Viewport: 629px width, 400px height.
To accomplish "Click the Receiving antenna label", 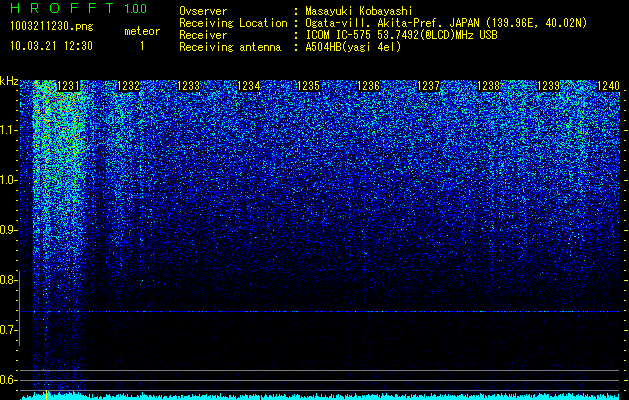I will (x=230, y=47).
